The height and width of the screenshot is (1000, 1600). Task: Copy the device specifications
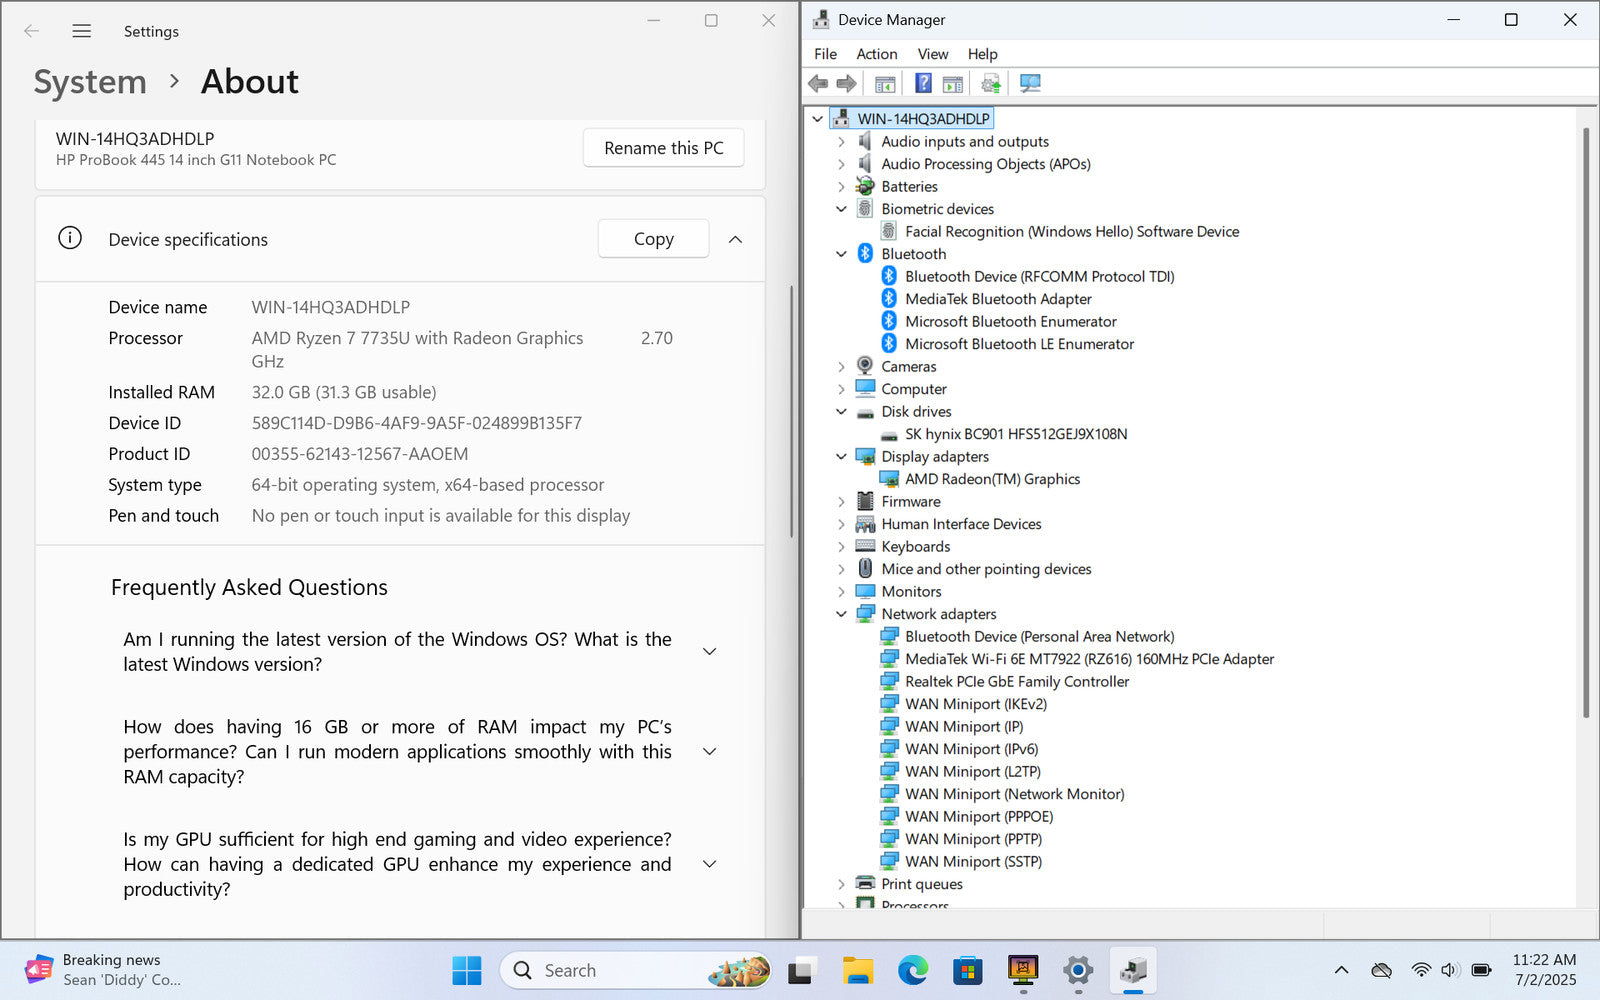[653, 239]
